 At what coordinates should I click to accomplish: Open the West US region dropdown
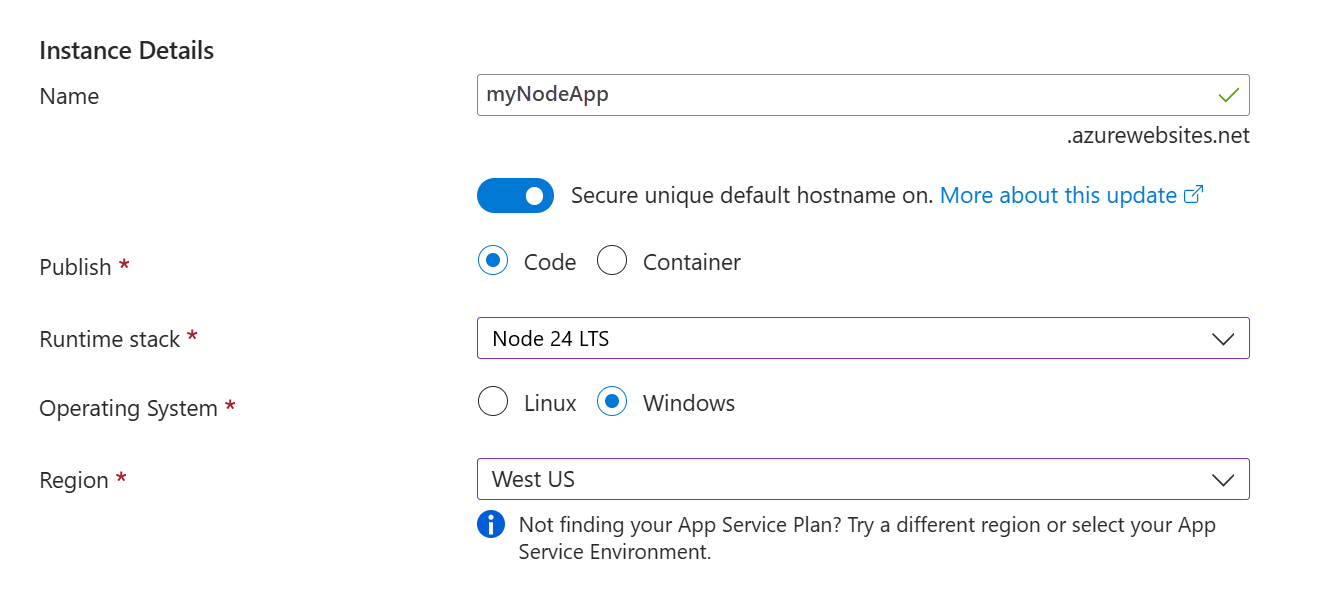coord(840,479)
